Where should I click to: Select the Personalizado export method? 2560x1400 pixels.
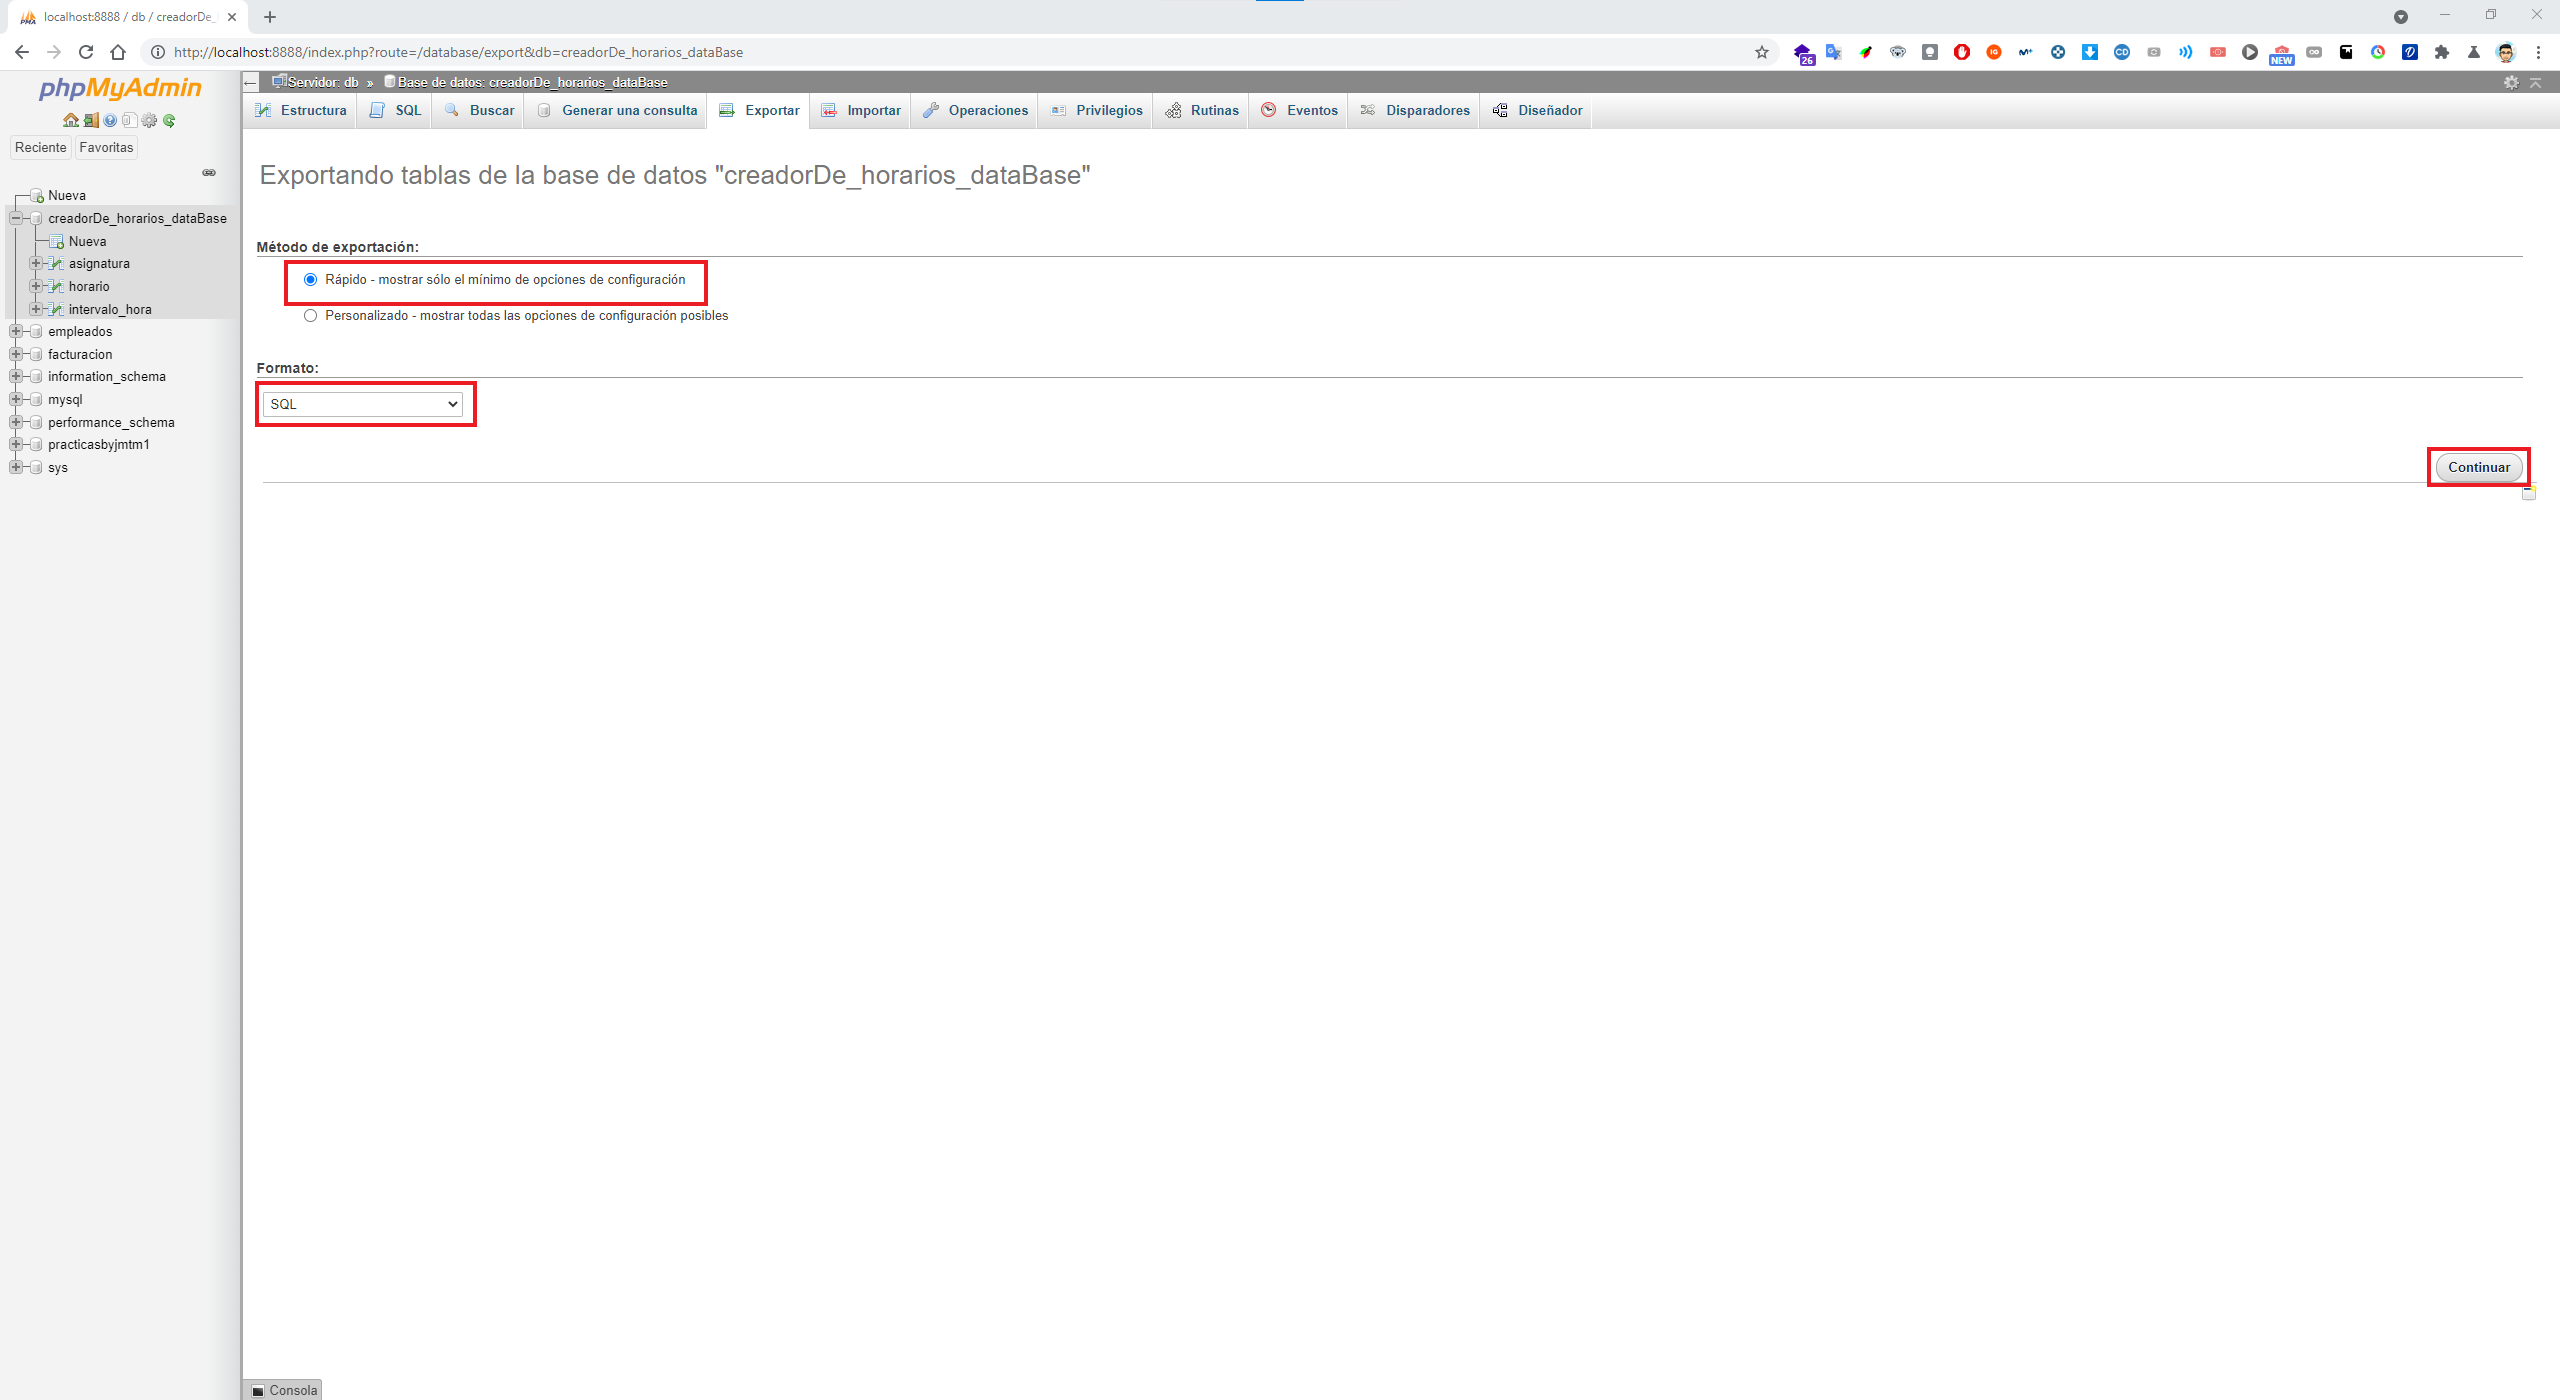pyautogui.click(x=310, y=316)
